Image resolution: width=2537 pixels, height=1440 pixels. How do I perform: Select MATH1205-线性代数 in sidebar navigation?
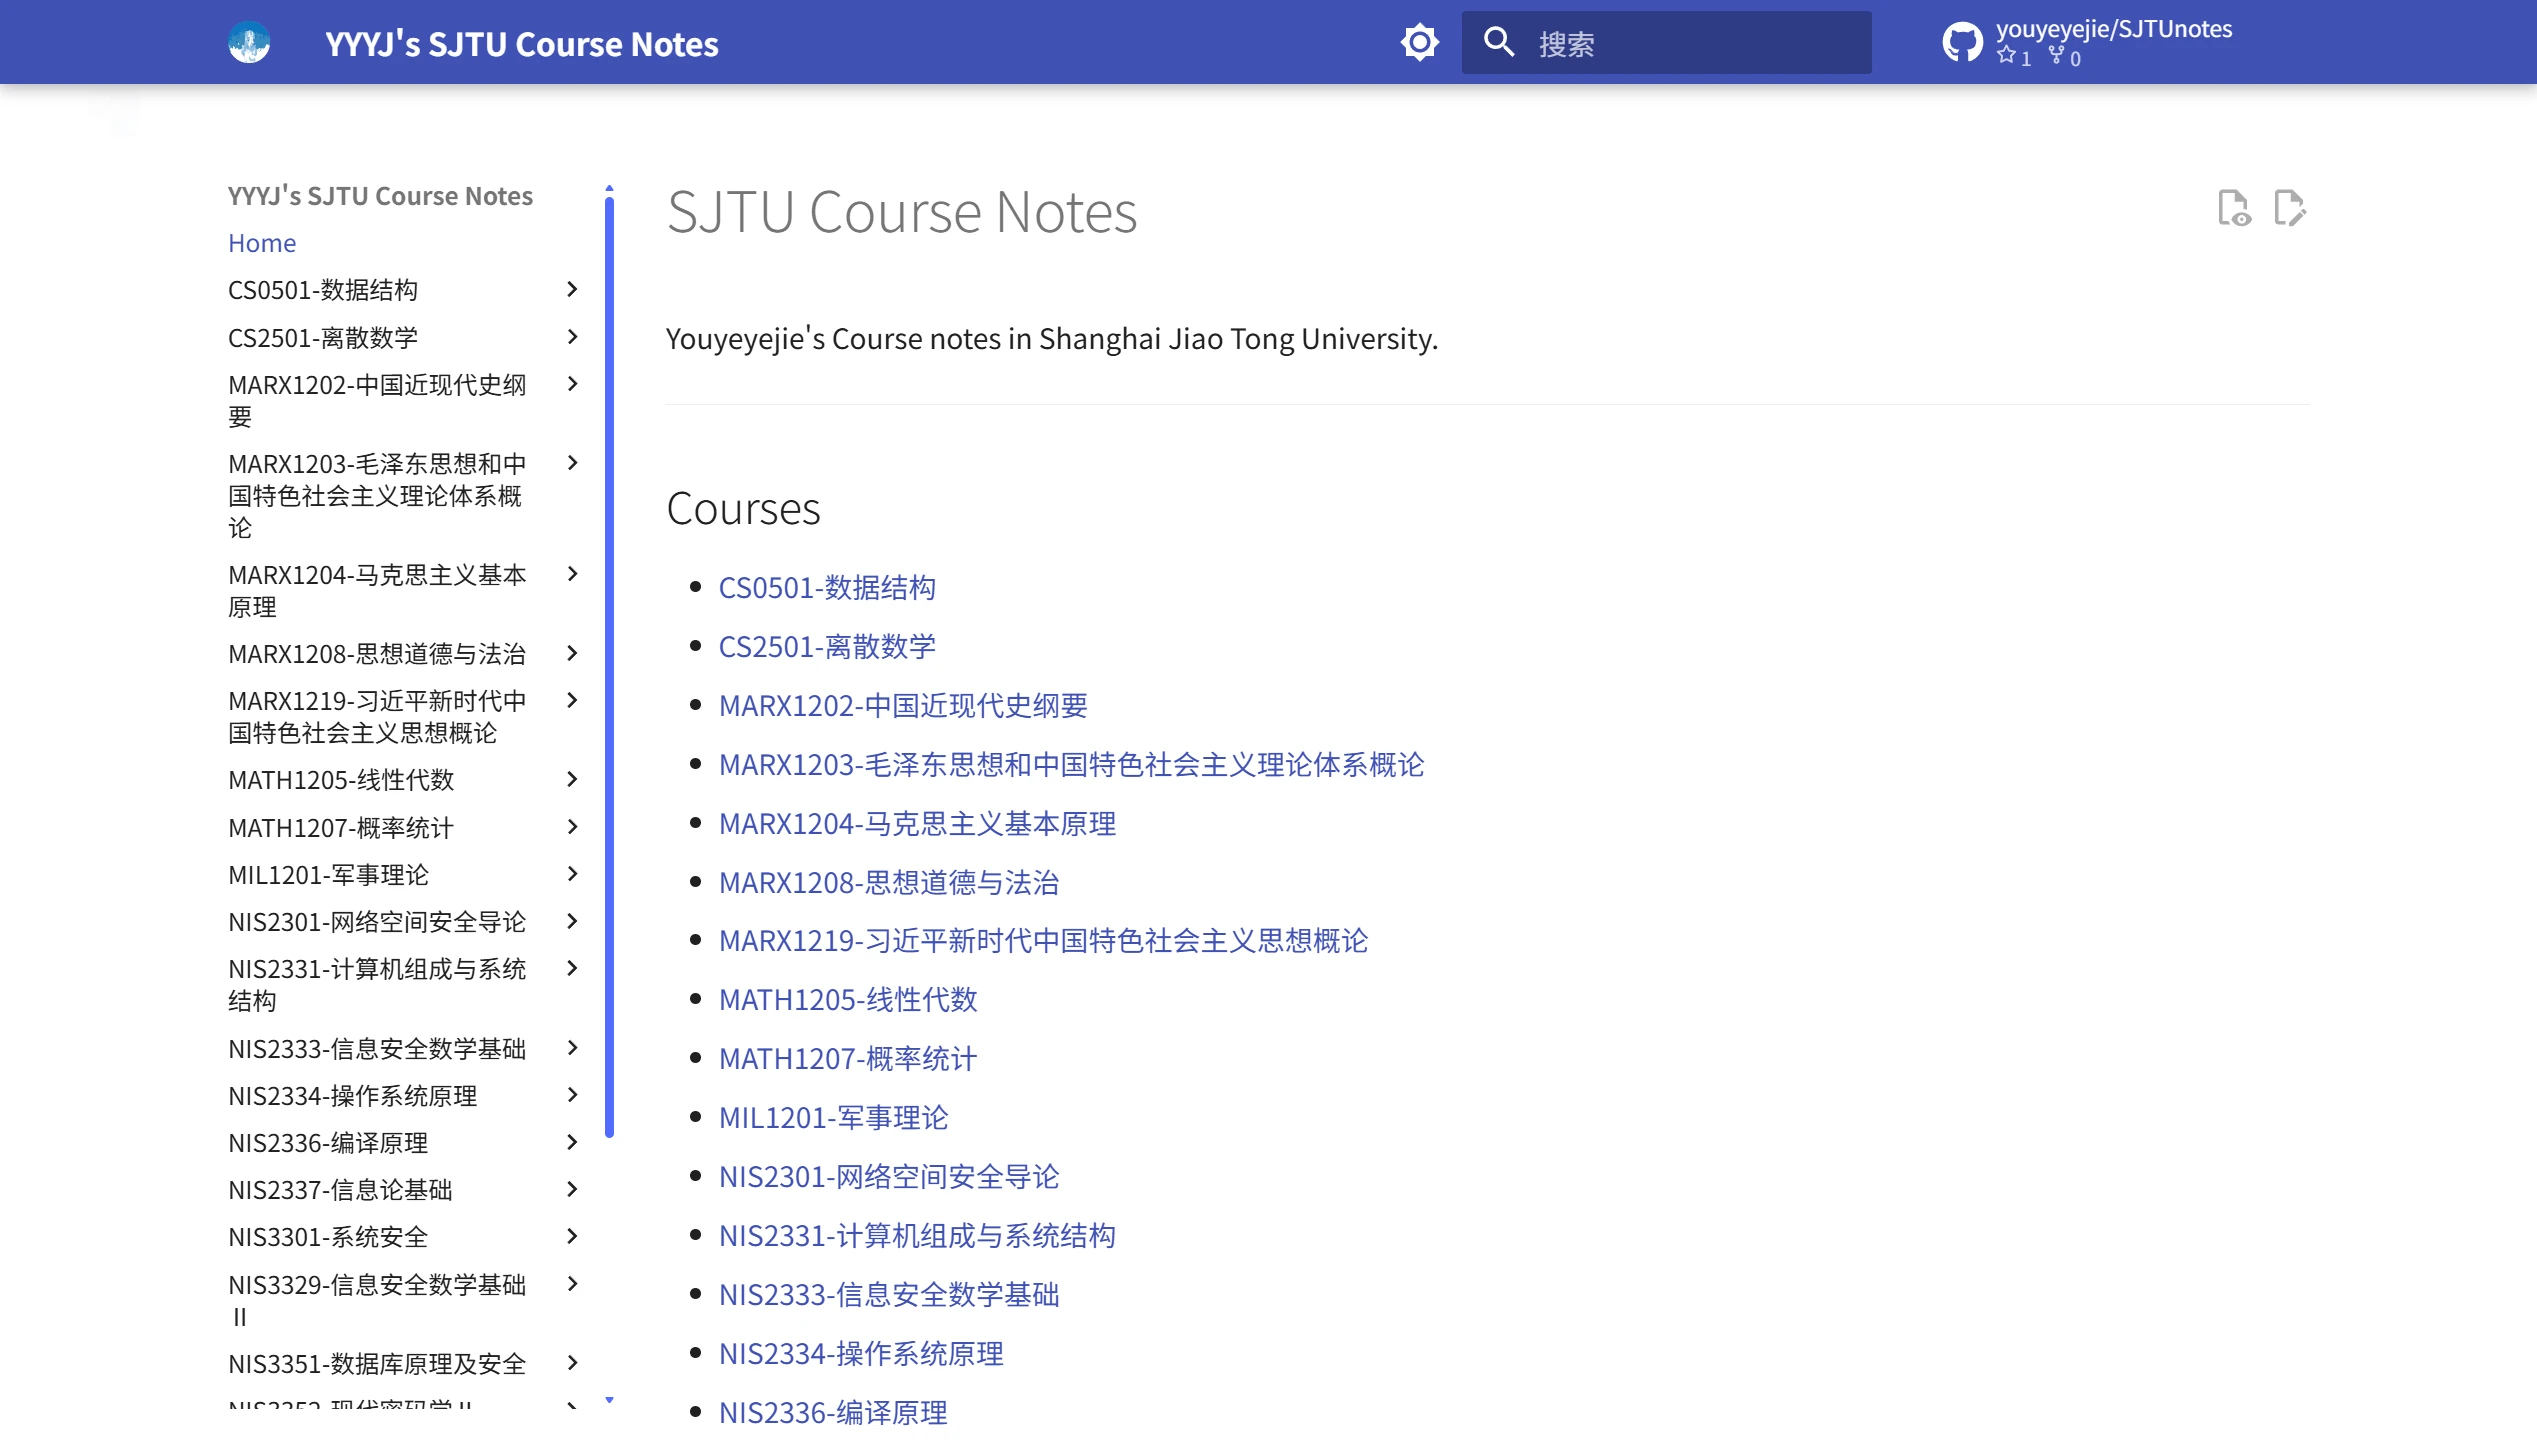(341, 780)
